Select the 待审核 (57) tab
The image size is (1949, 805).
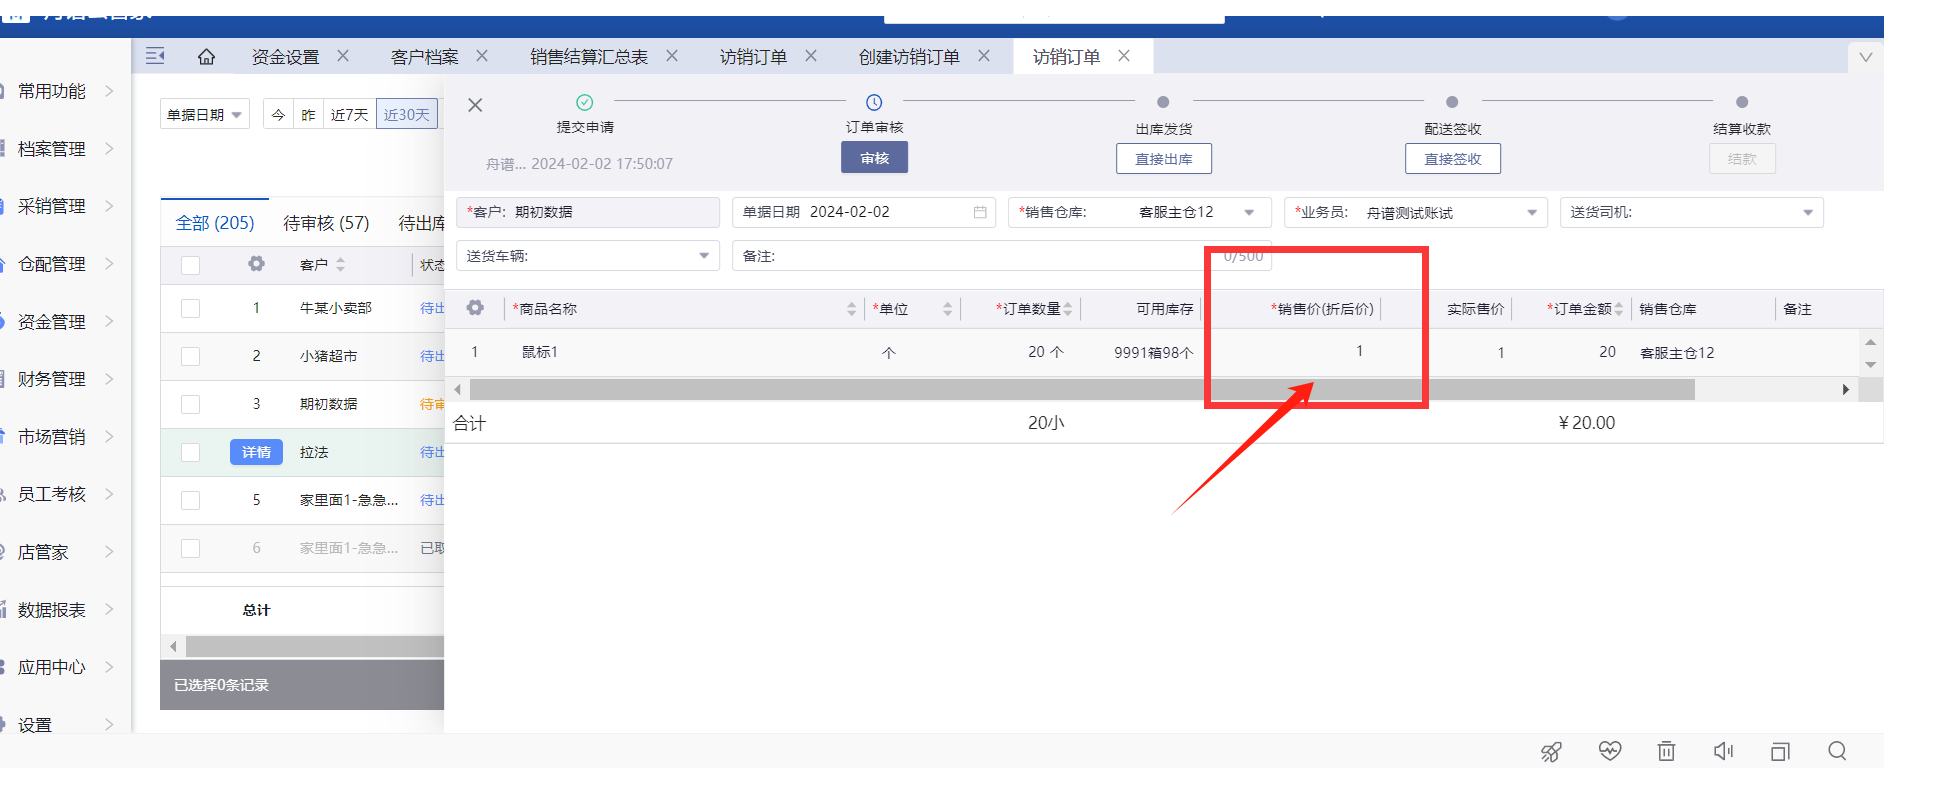pyautogui.click(x=326, y=223)
